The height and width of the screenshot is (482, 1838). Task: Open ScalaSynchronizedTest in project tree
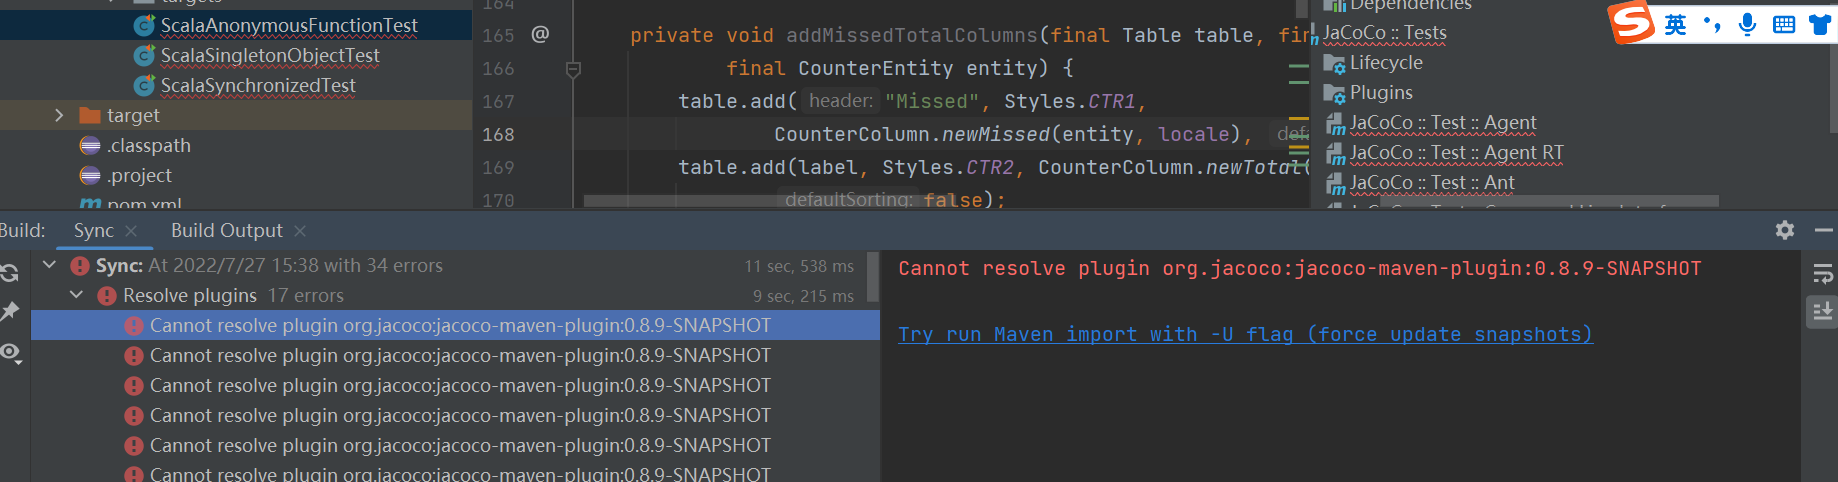coord(258,85)
